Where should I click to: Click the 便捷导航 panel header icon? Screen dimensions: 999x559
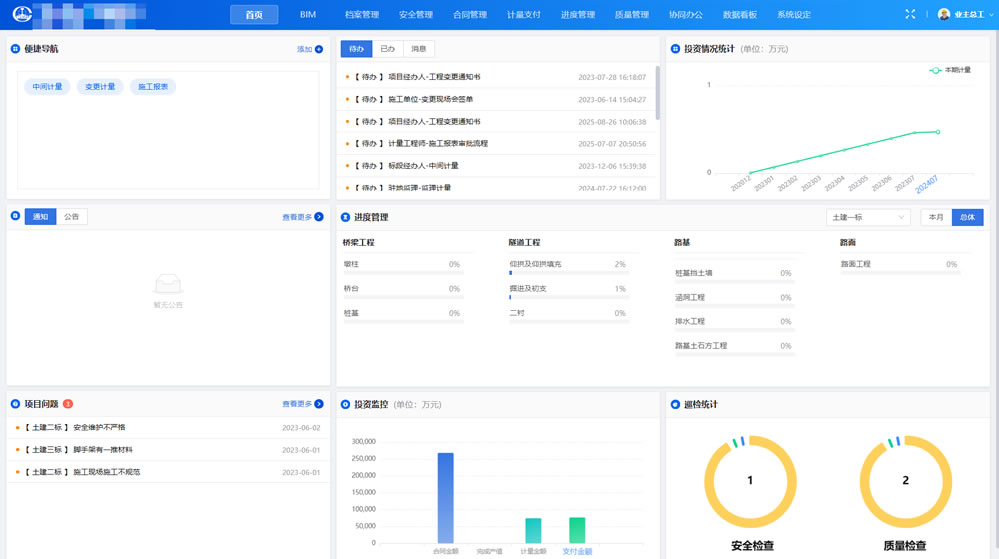[x=15, y=49]
